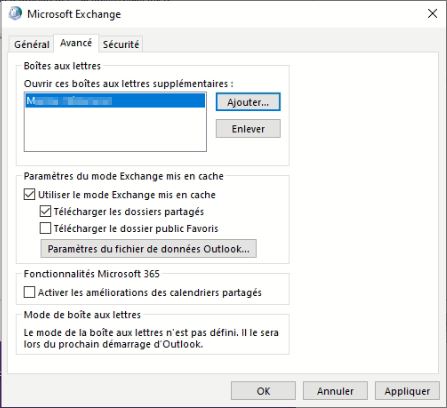447x408 pixels.
Task: Click the Microsoft Exchange title bar text
Action: (x=74, y=14)
